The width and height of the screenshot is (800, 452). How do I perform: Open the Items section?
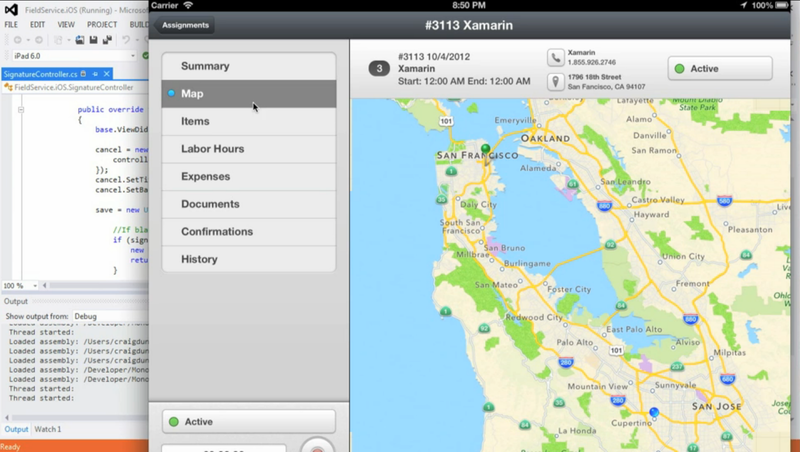249,121
